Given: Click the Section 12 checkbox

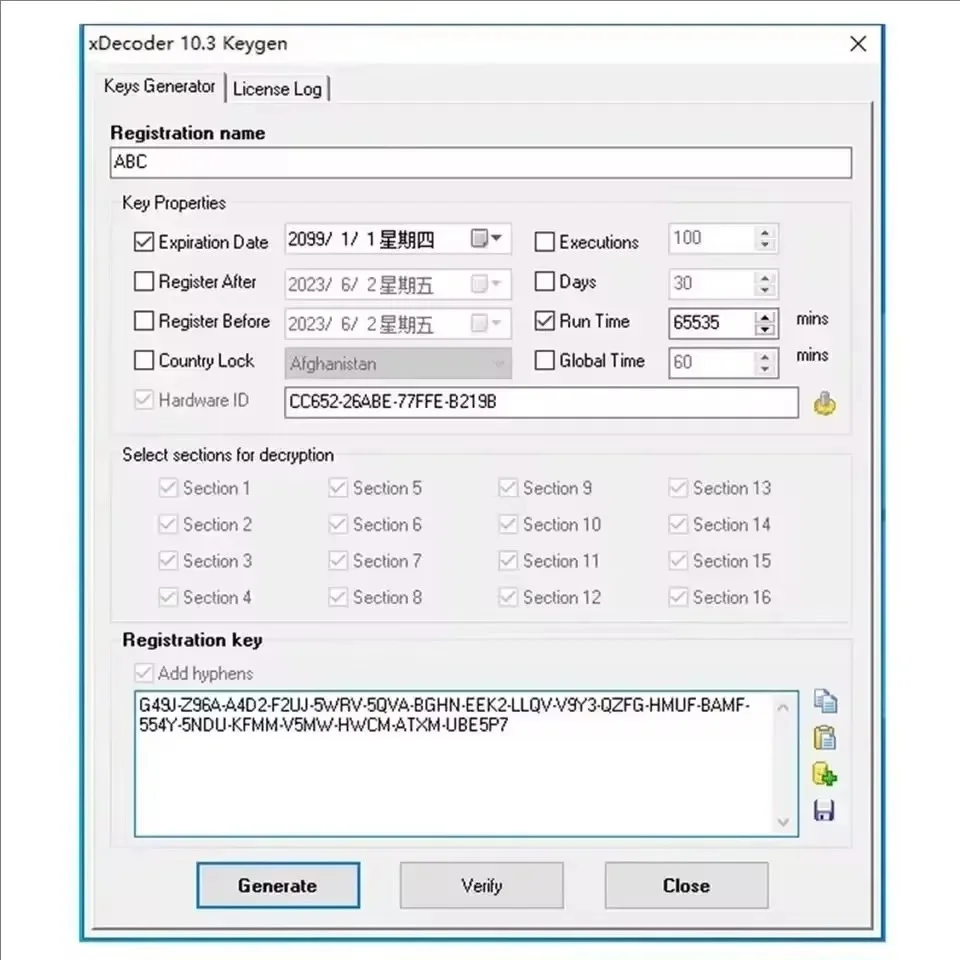Looking at the screenshot, I should click(x=508, y=597).
